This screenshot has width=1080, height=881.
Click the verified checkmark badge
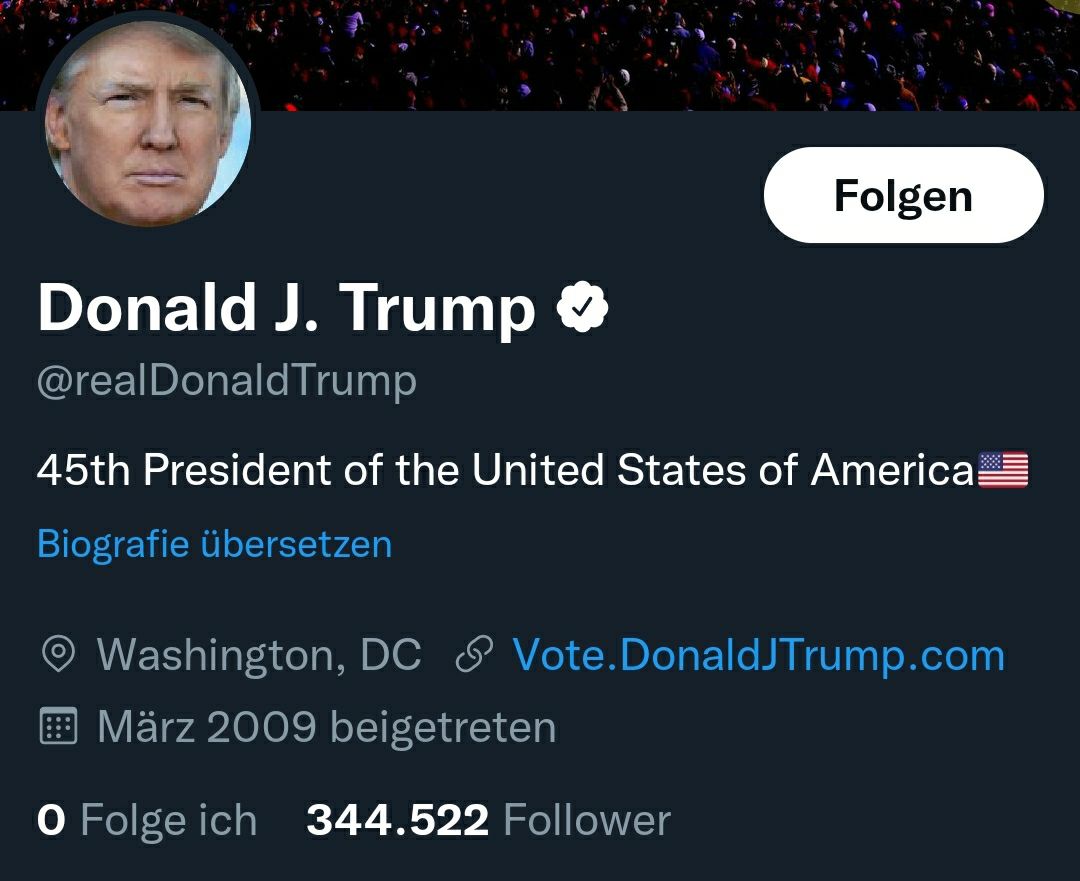pos(582,308)
